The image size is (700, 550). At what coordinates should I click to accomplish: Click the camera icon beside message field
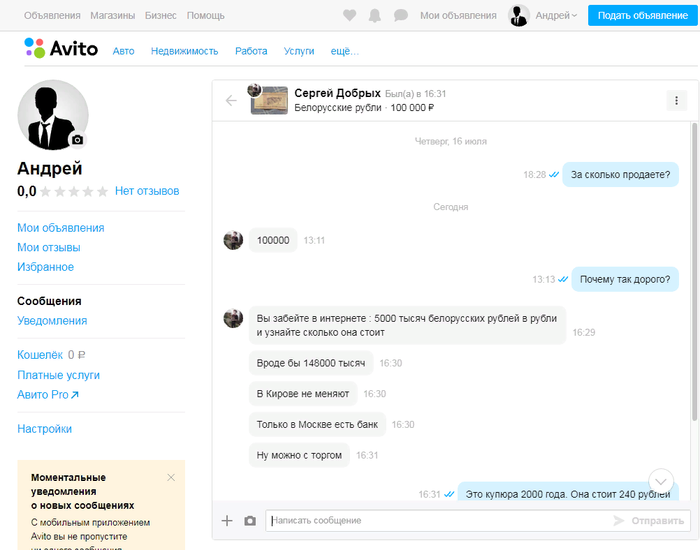click(x=250, y=521)
